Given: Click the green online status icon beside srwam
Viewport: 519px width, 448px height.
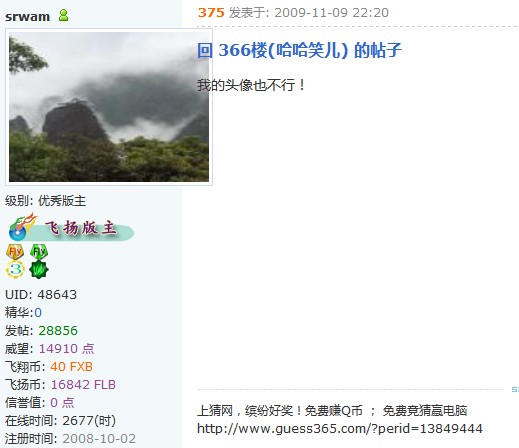Looking at the screenshot, I should click(x=63, y=15).
